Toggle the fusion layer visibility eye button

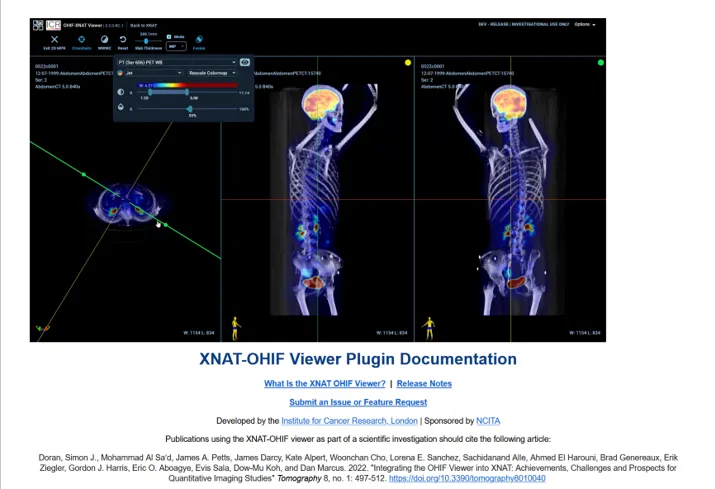[245, 62]
